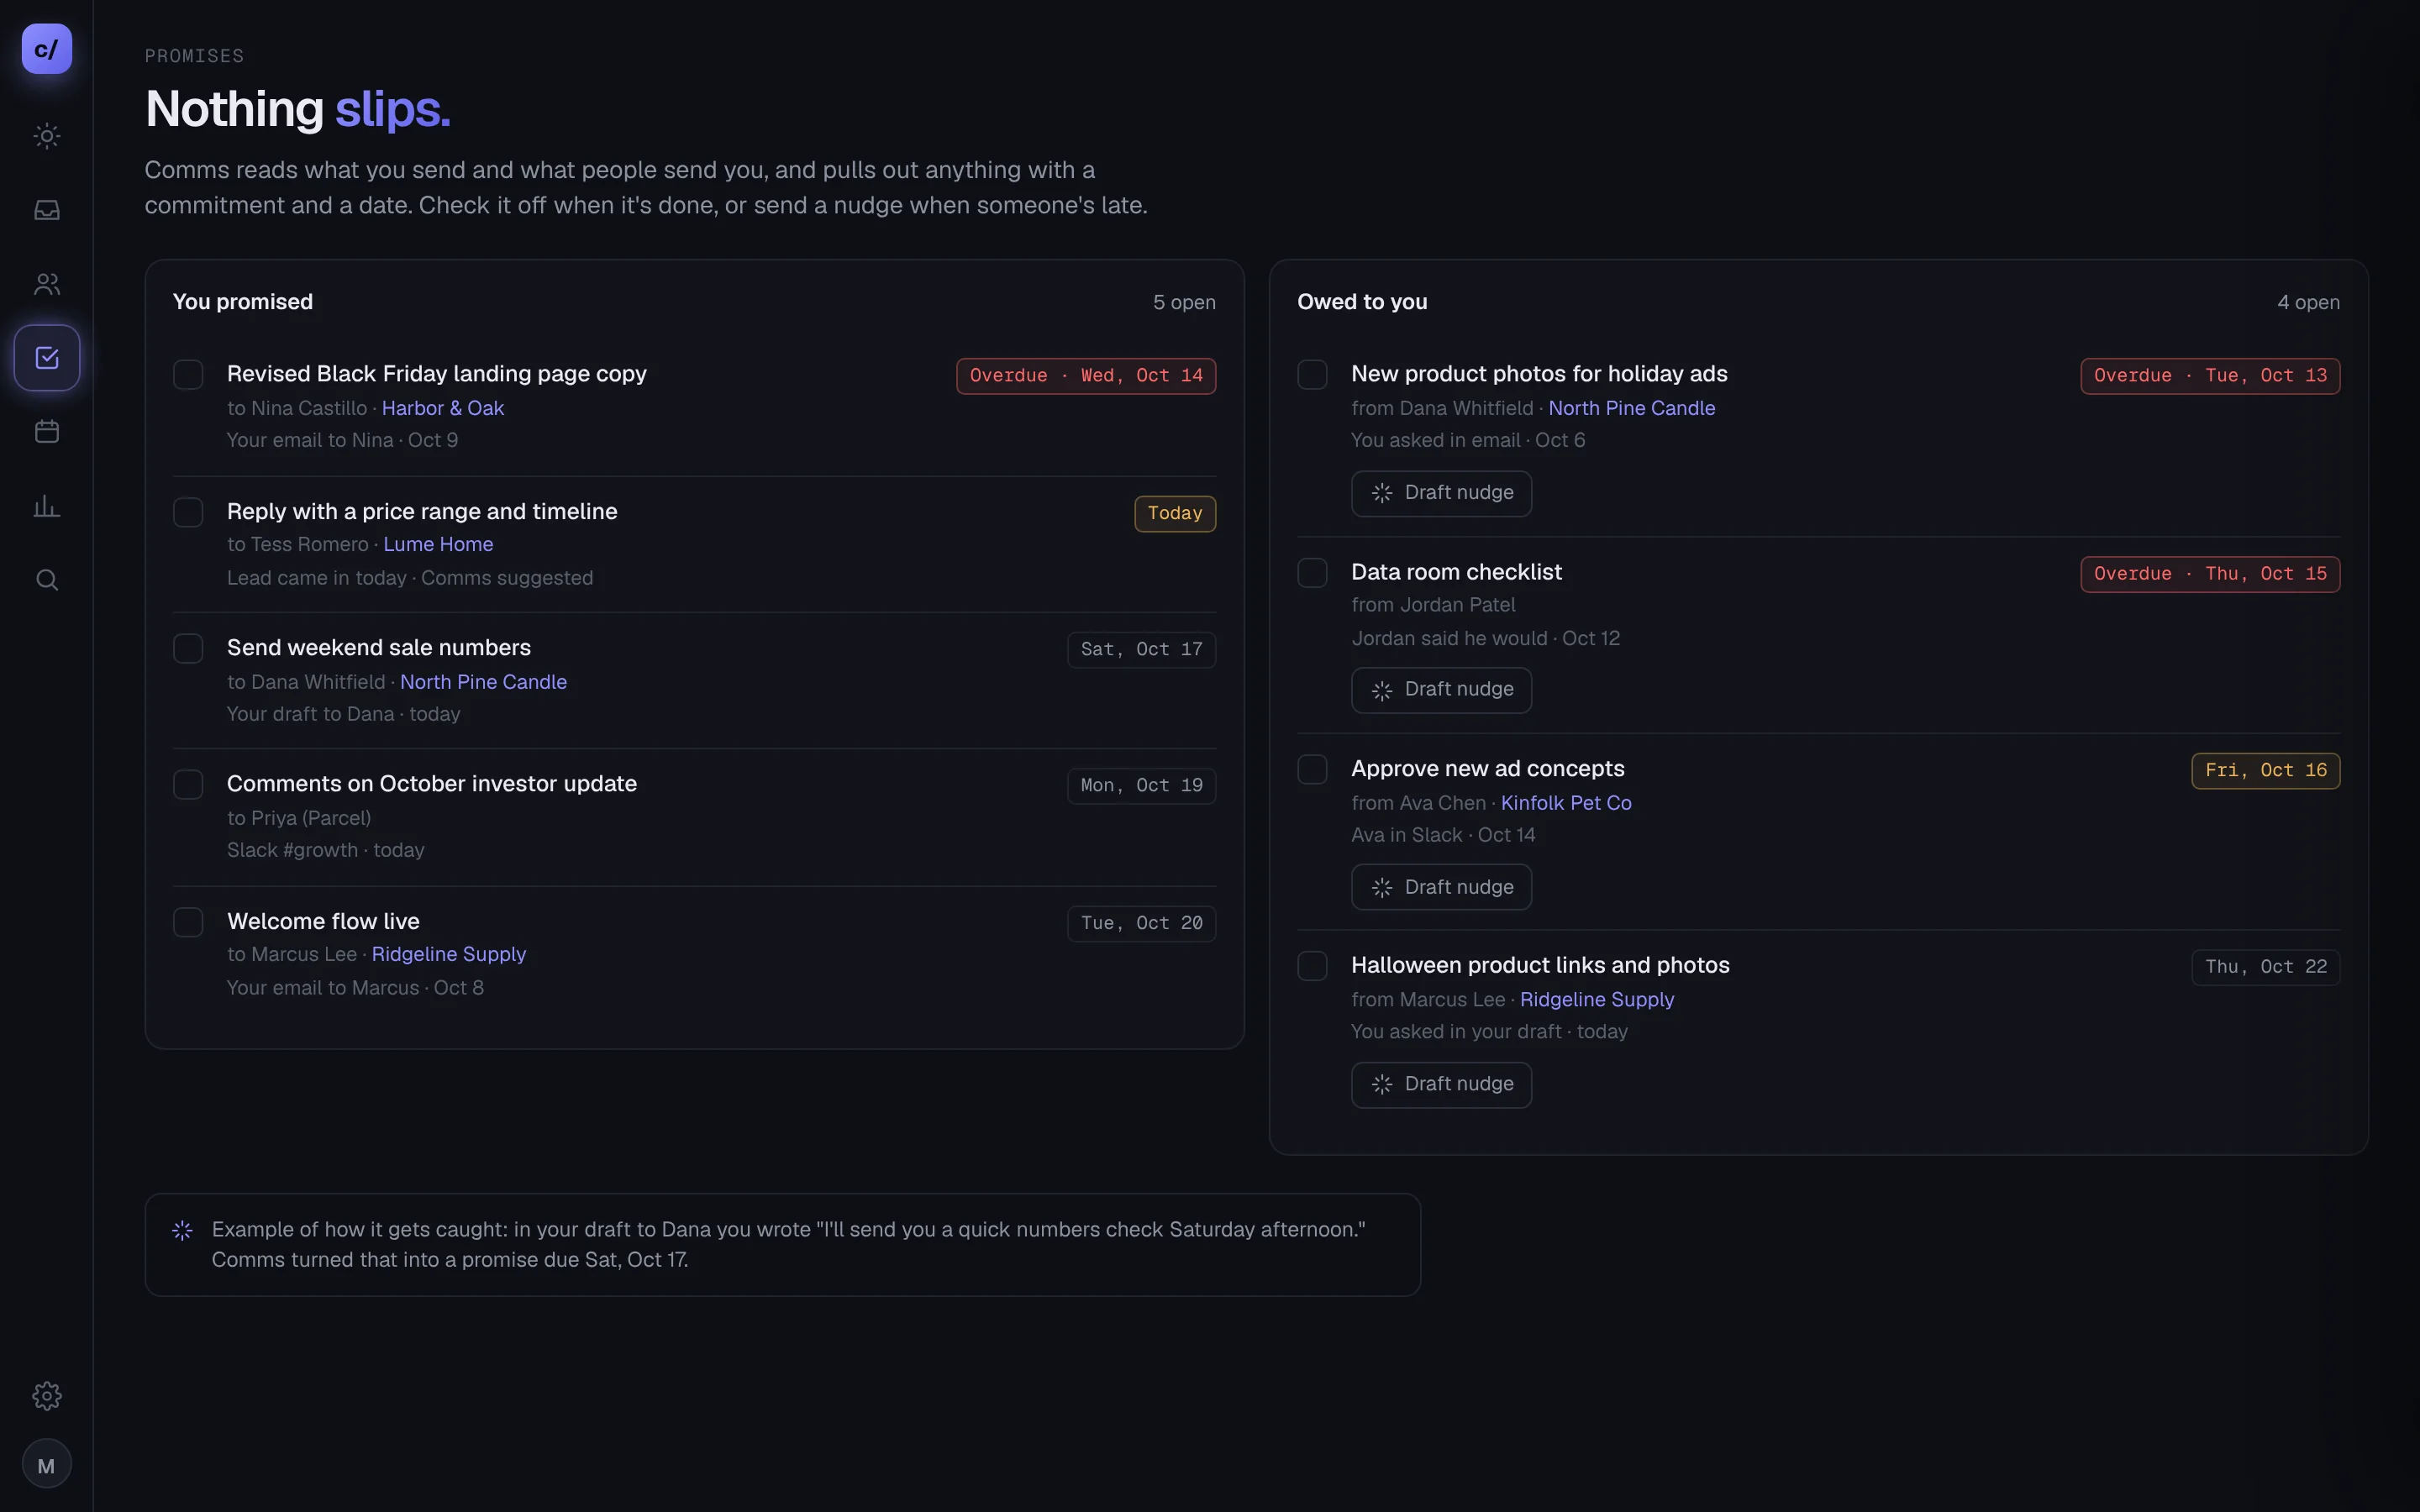Image resolution: width=2420 pixels, height=1512 pixels.
Task: Check off the Data room checklist item
Action: tap(1312, 573)
